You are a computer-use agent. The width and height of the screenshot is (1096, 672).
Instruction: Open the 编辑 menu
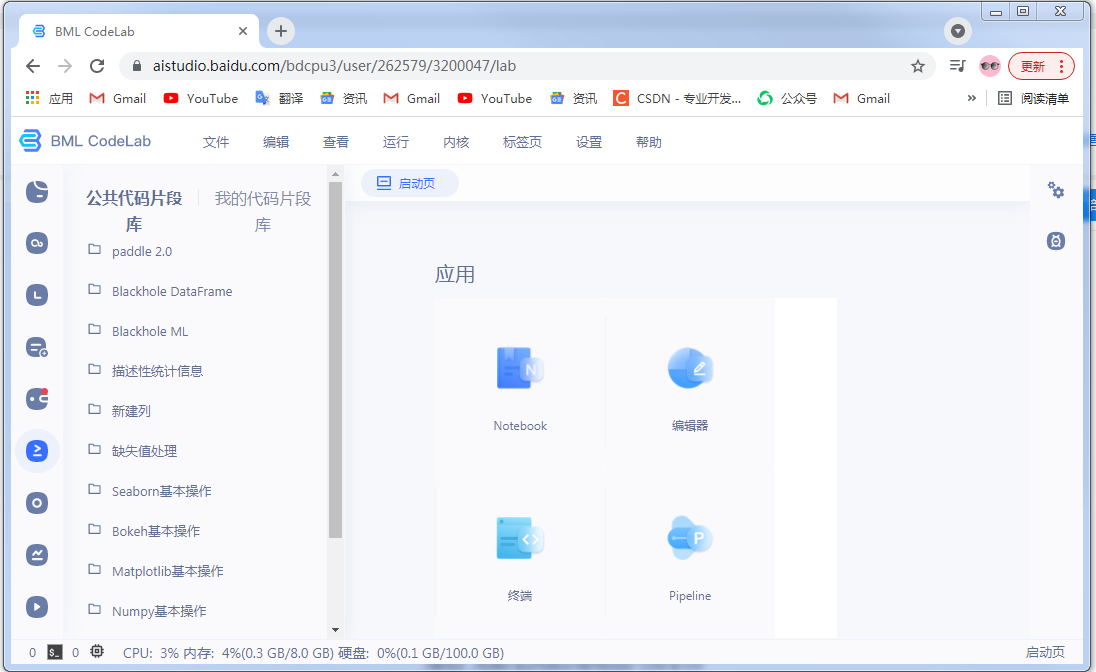[276, 142]
